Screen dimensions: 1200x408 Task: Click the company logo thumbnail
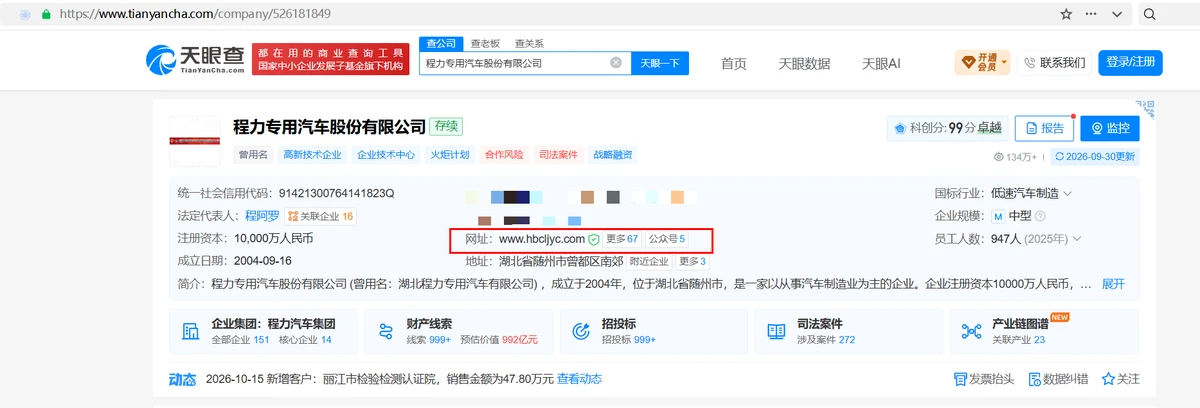(x=195, y=141)
